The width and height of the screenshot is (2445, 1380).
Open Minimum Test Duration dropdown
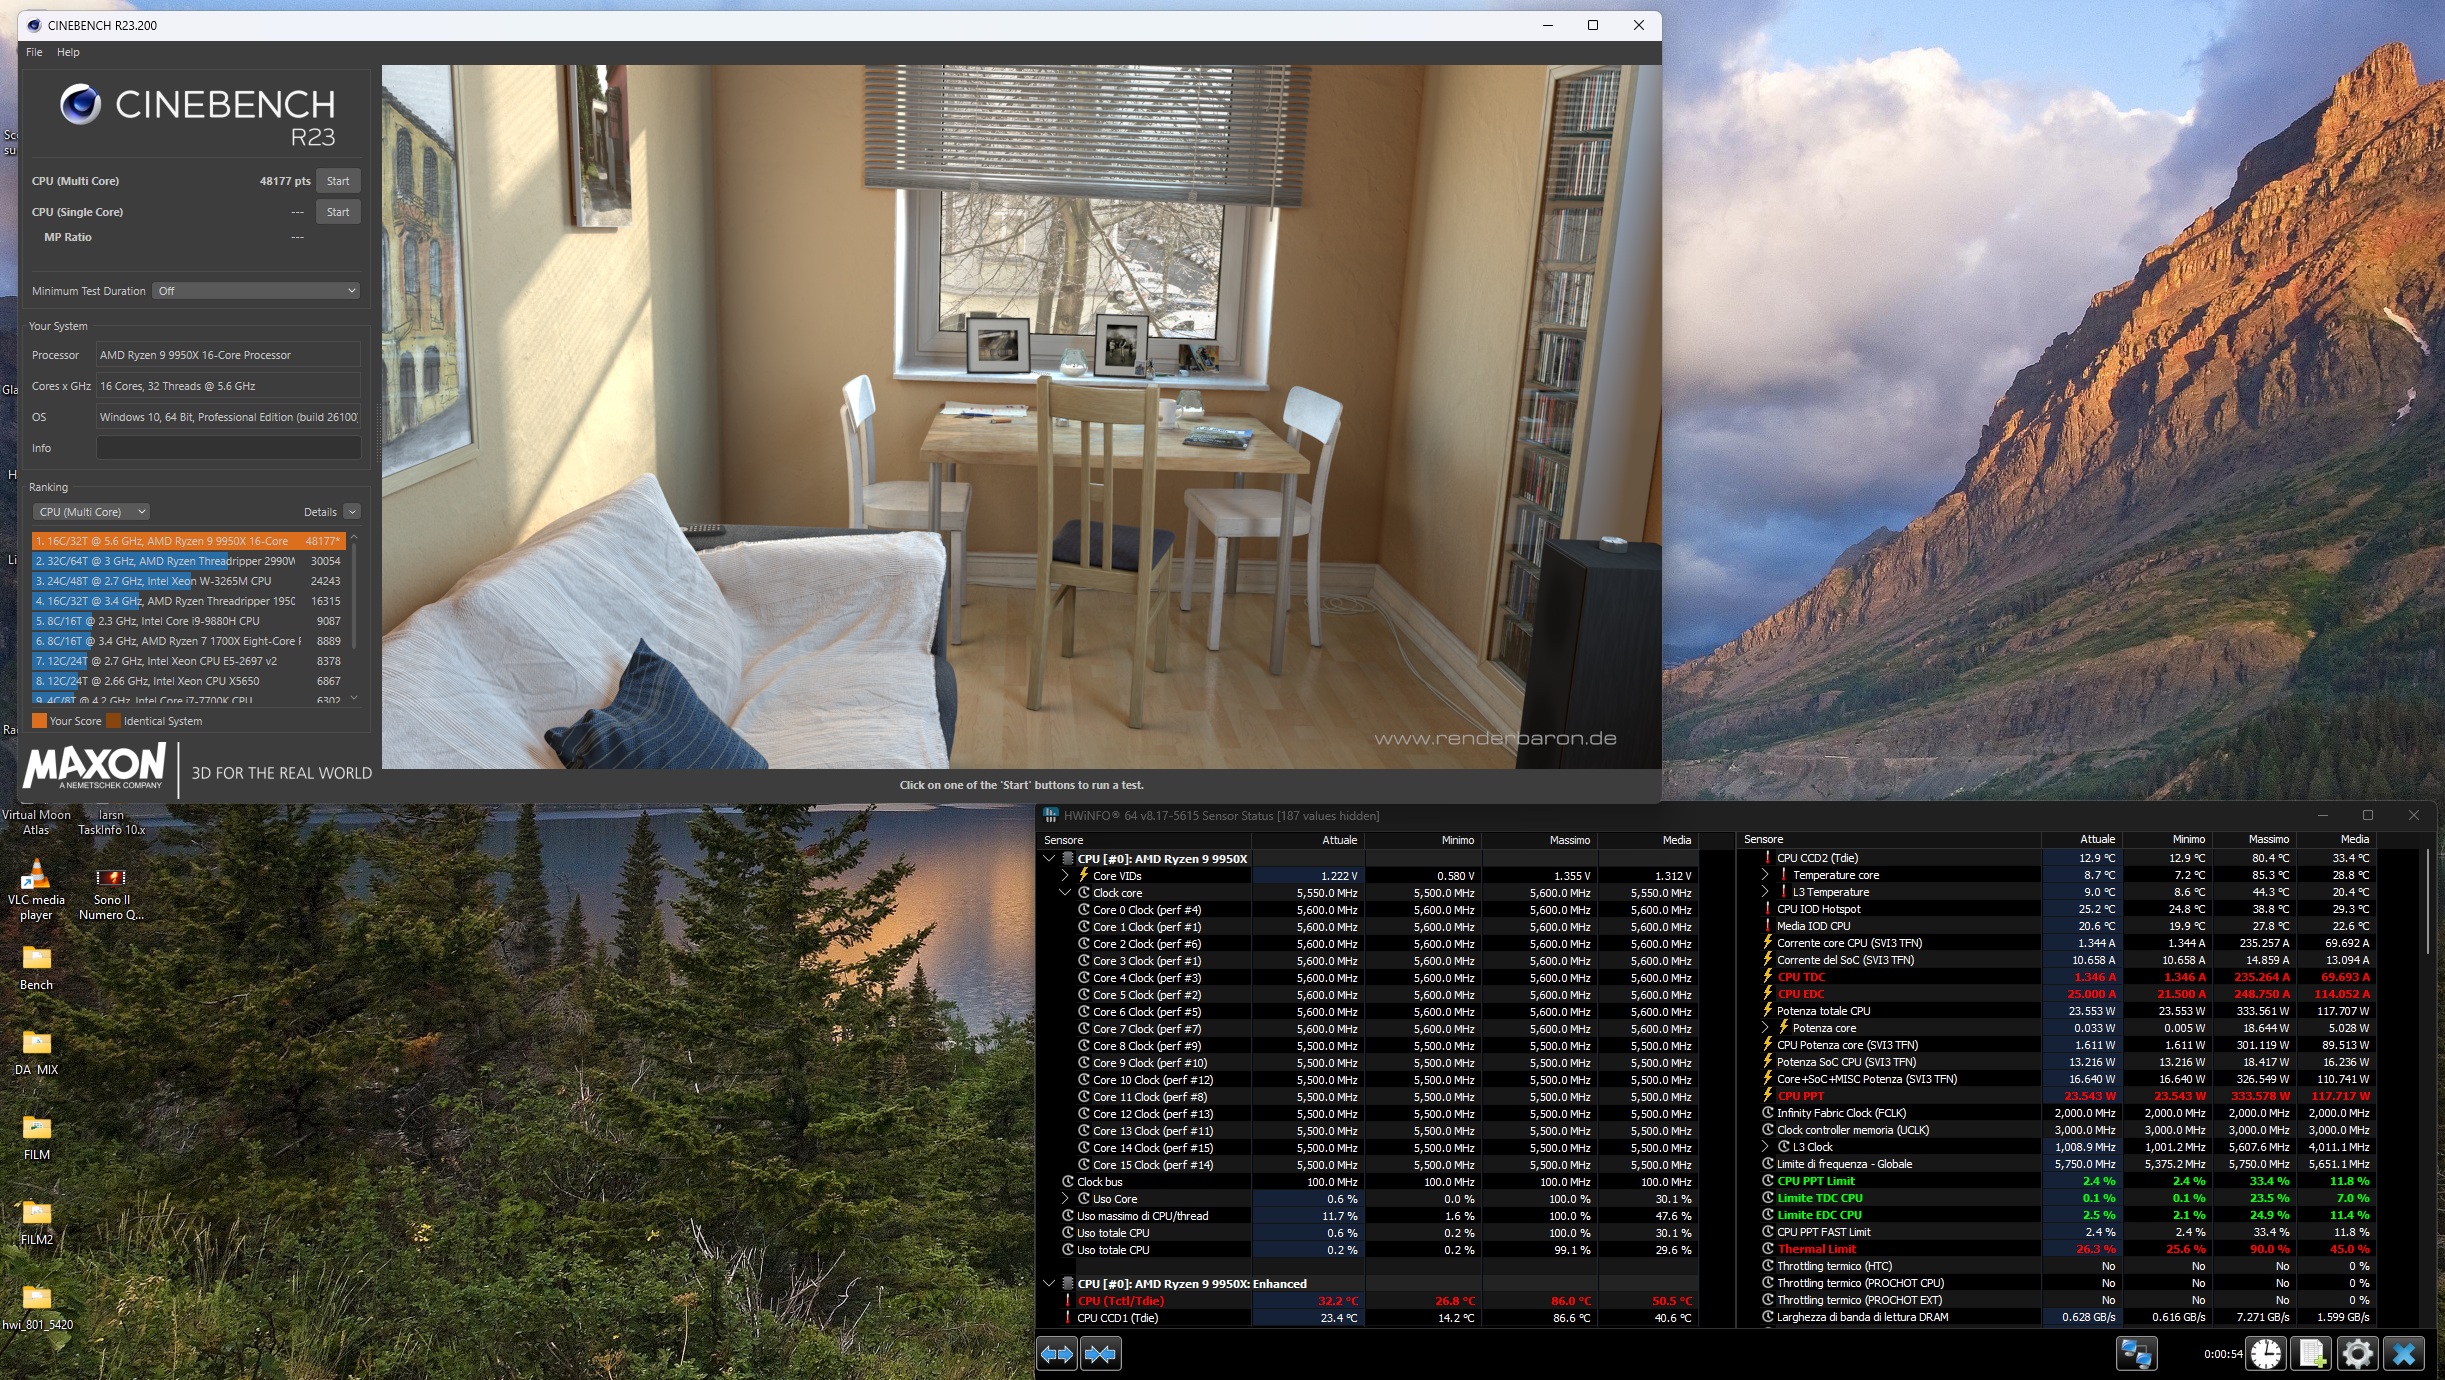[x=256, y=291]
